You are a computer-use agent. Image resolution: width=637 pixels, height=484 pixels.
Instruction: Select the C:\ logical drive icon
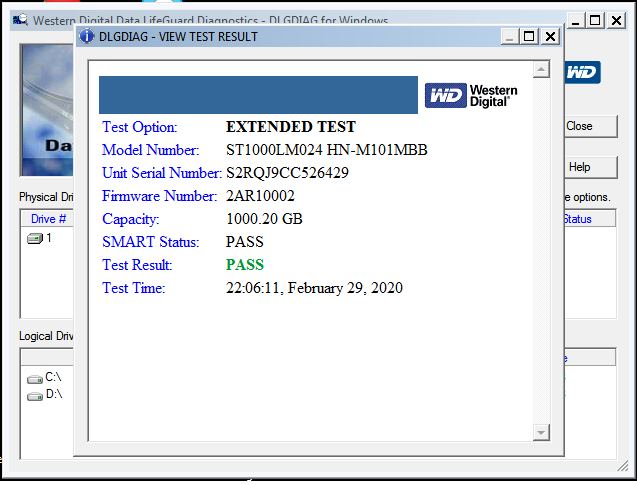coord(35,379)
